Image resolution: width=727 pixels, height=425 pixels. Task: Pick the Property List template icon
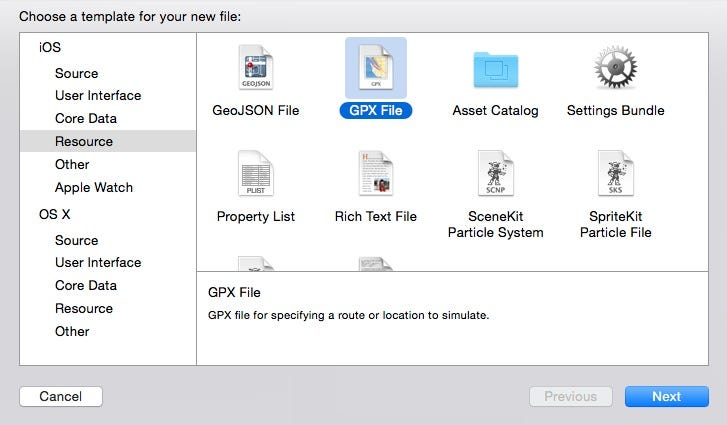256,175
